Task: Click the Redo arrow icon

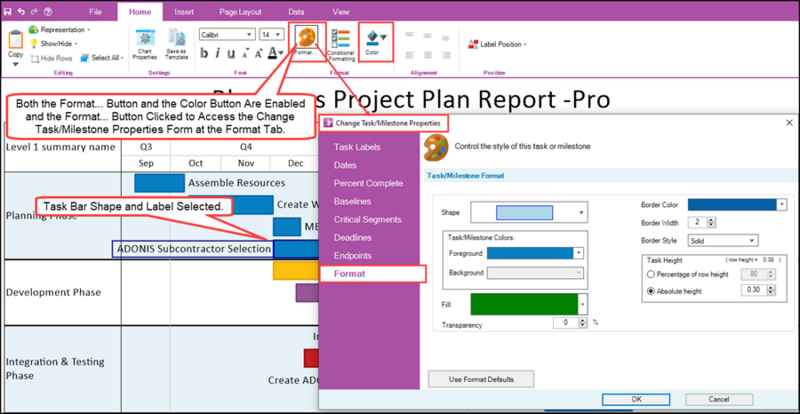Action: [x=34, y=11]
